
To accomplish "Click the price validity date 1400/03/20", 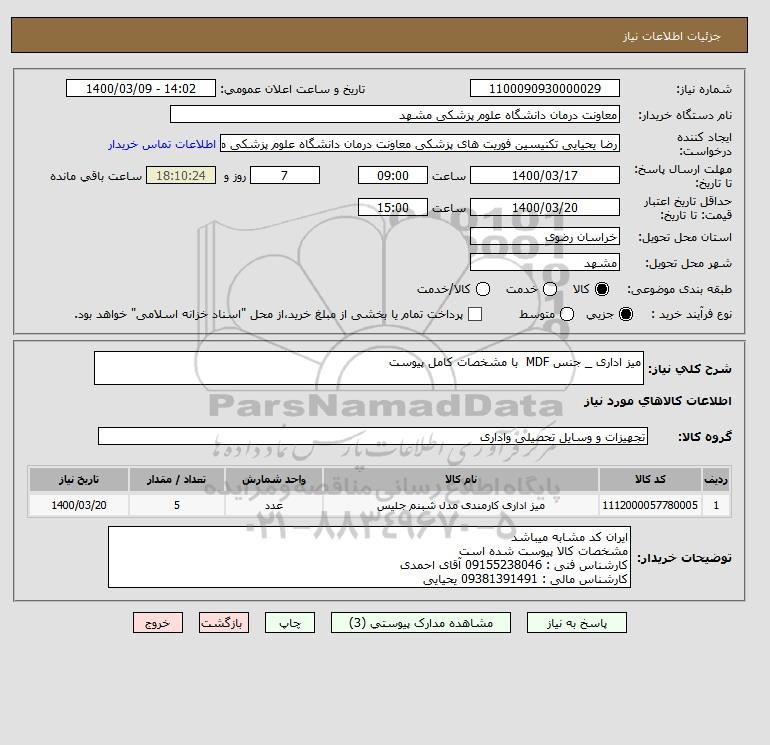I will 545,207.
